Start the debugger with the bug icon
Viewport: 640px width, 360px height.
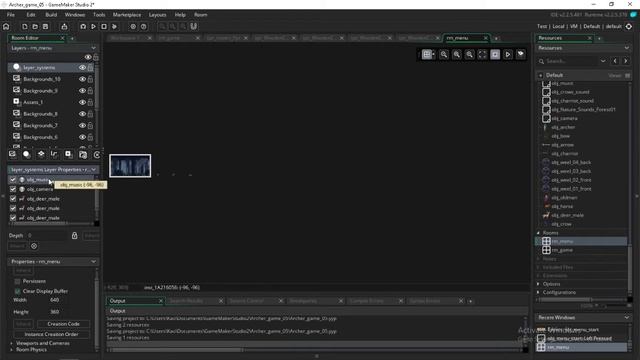[83, 27]
